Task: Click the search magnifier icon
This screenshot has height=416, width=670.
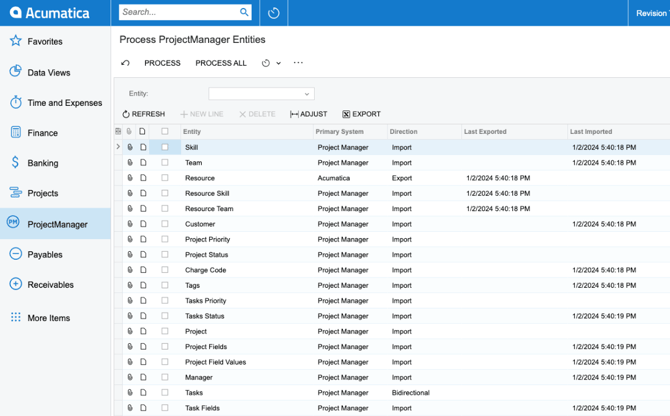Action: [244, 12]
